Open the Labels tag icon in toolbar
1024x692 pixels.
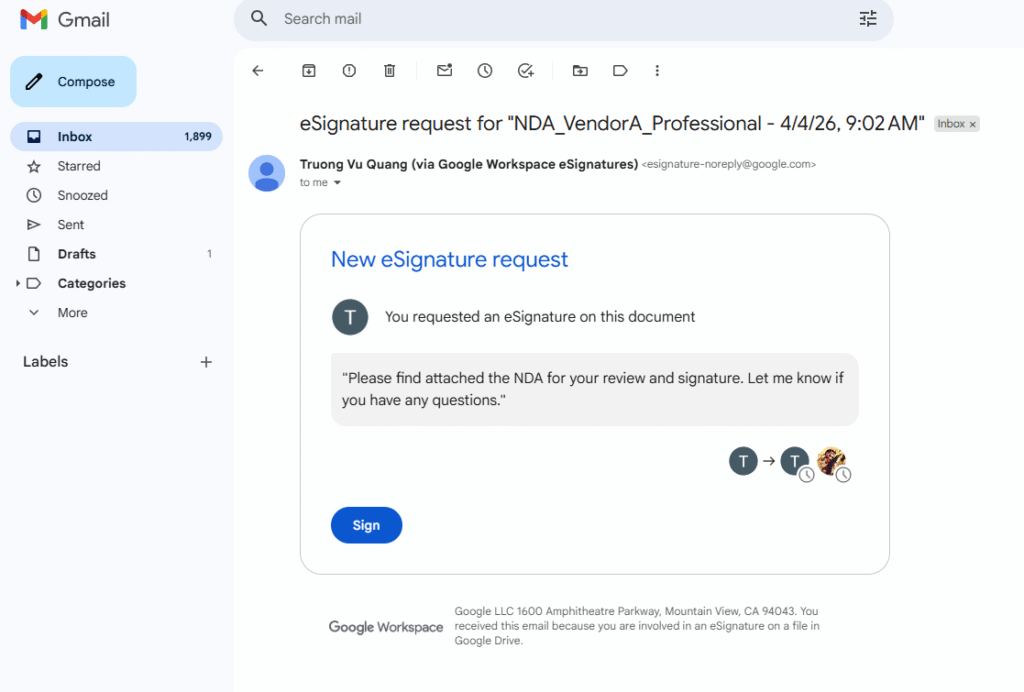pos(620,71)
